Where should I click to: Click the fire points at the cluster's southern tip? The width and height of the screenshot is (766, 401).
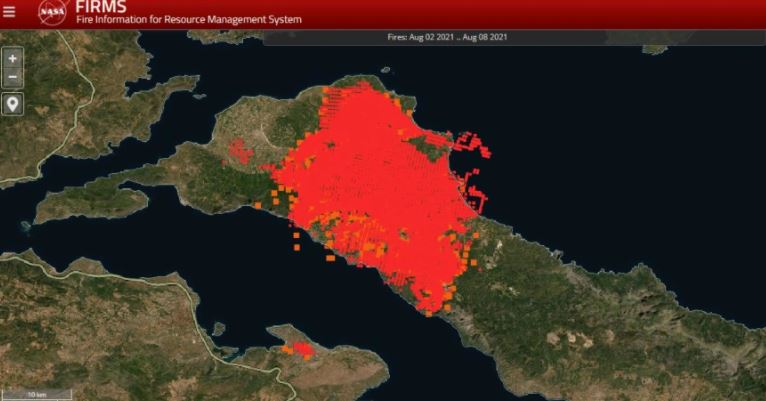pyautogui.click(x=432, y=300)
